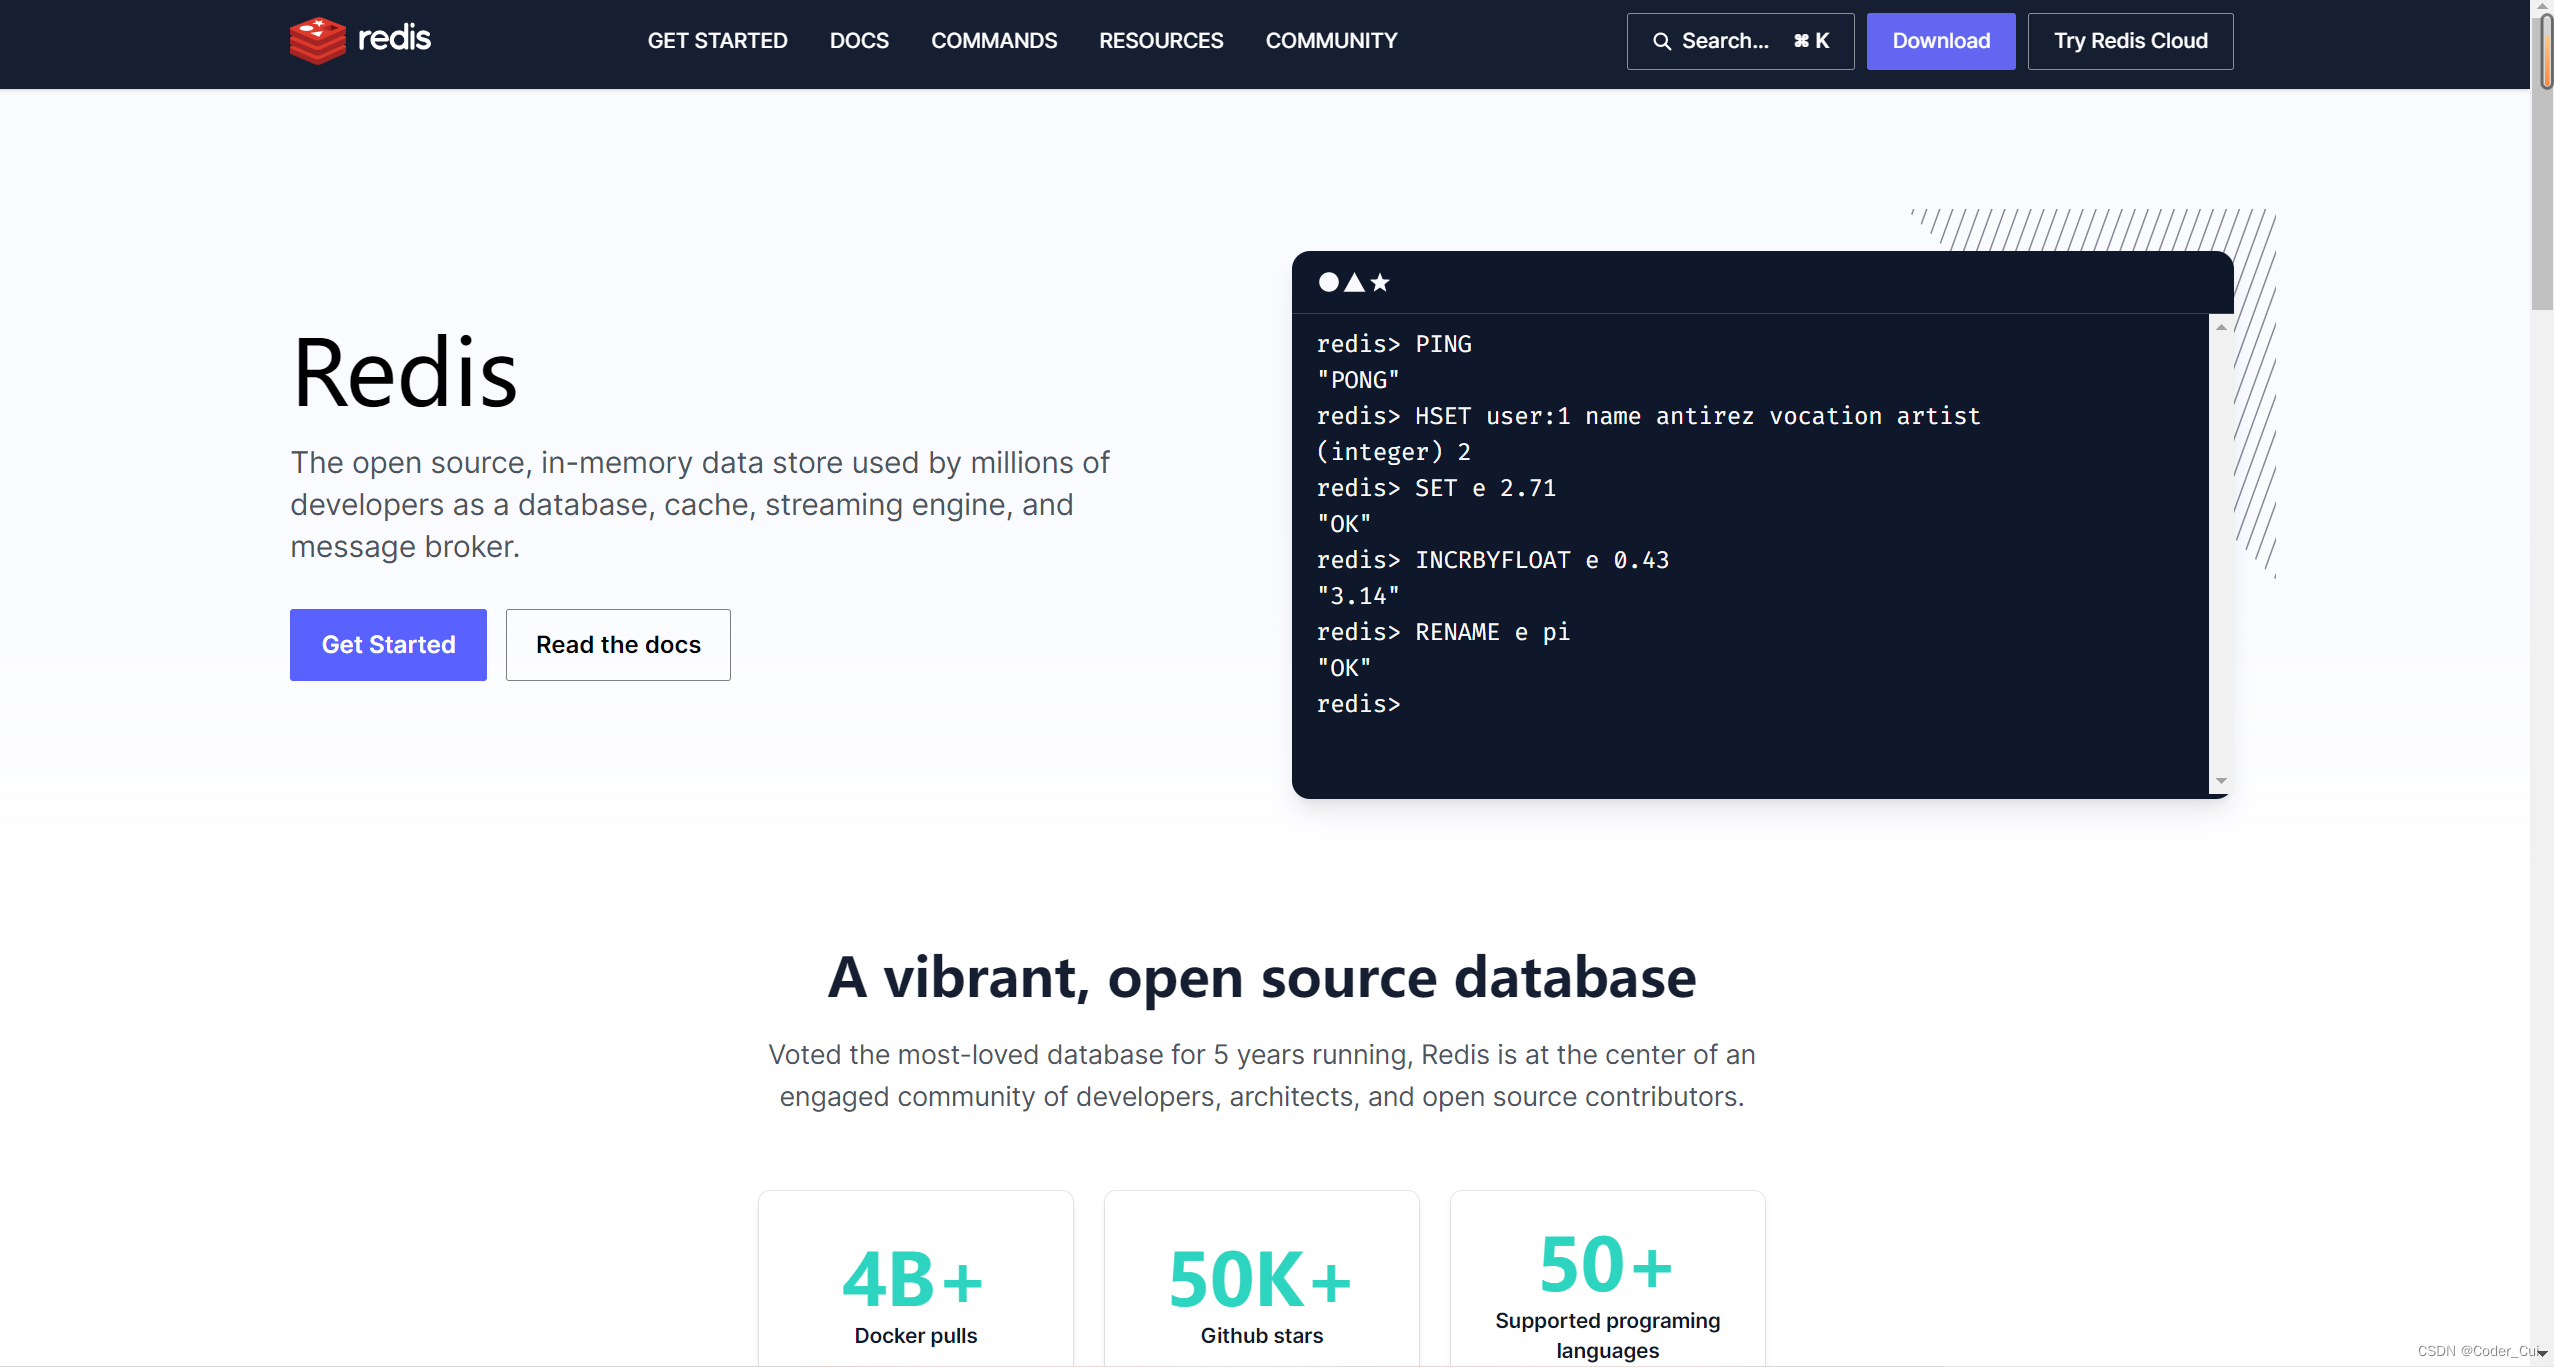2554x1367 pixels.
Task: Click the star icon in terminal header
Action: (x=1380, y=282)
